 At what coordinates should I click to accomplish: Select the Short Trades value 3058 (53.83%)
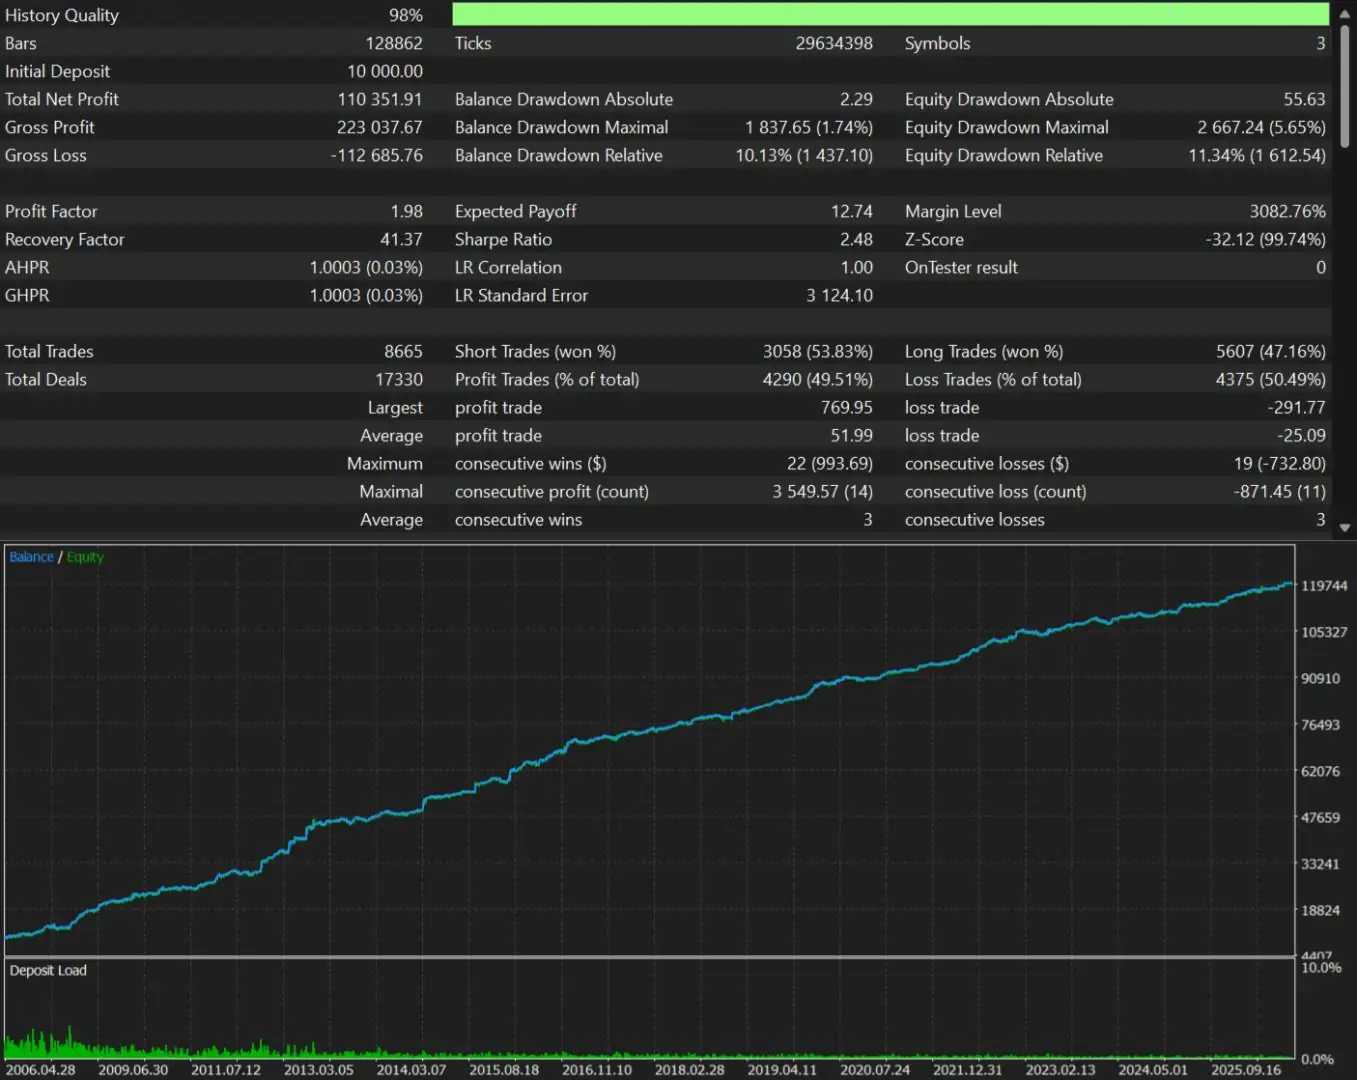click(818, 351)
